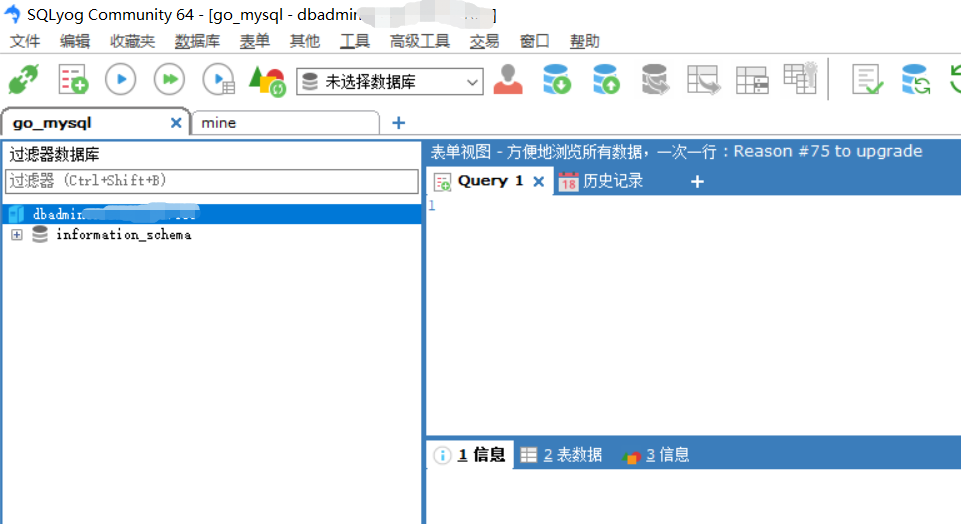This screenshot has height=524, width=961.
Task: Select the dbadmin server node
Action: coord(211,214)
